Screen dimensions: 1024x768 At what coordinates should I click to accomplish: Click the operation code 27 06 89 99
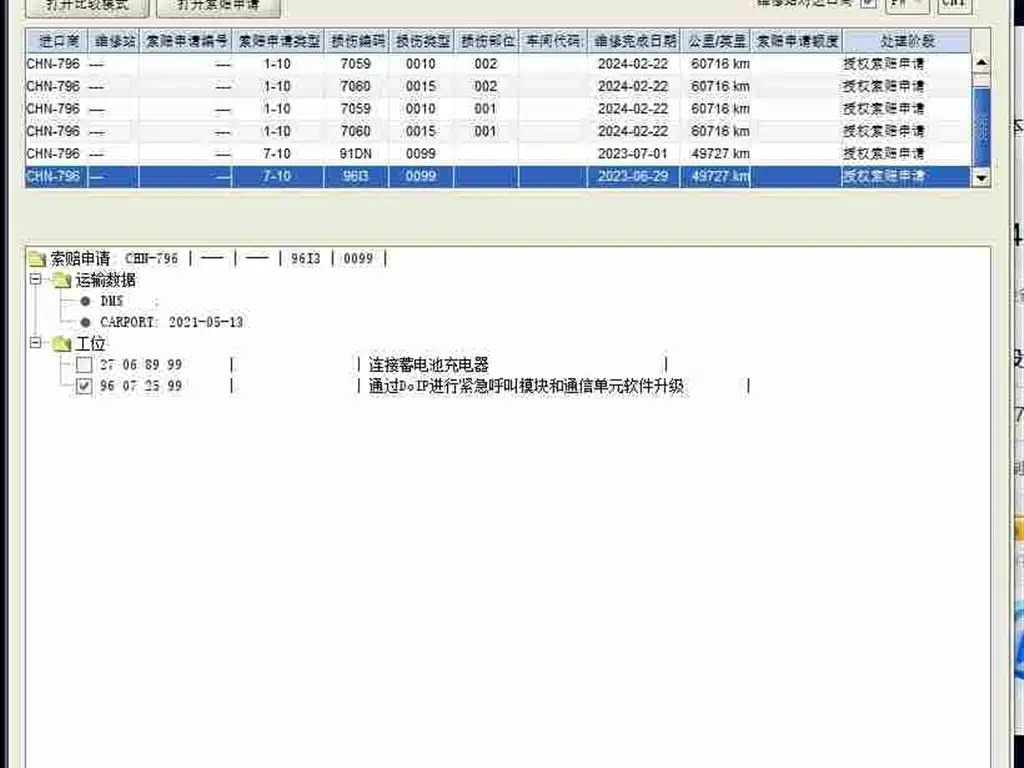click(x=141, y=364)
